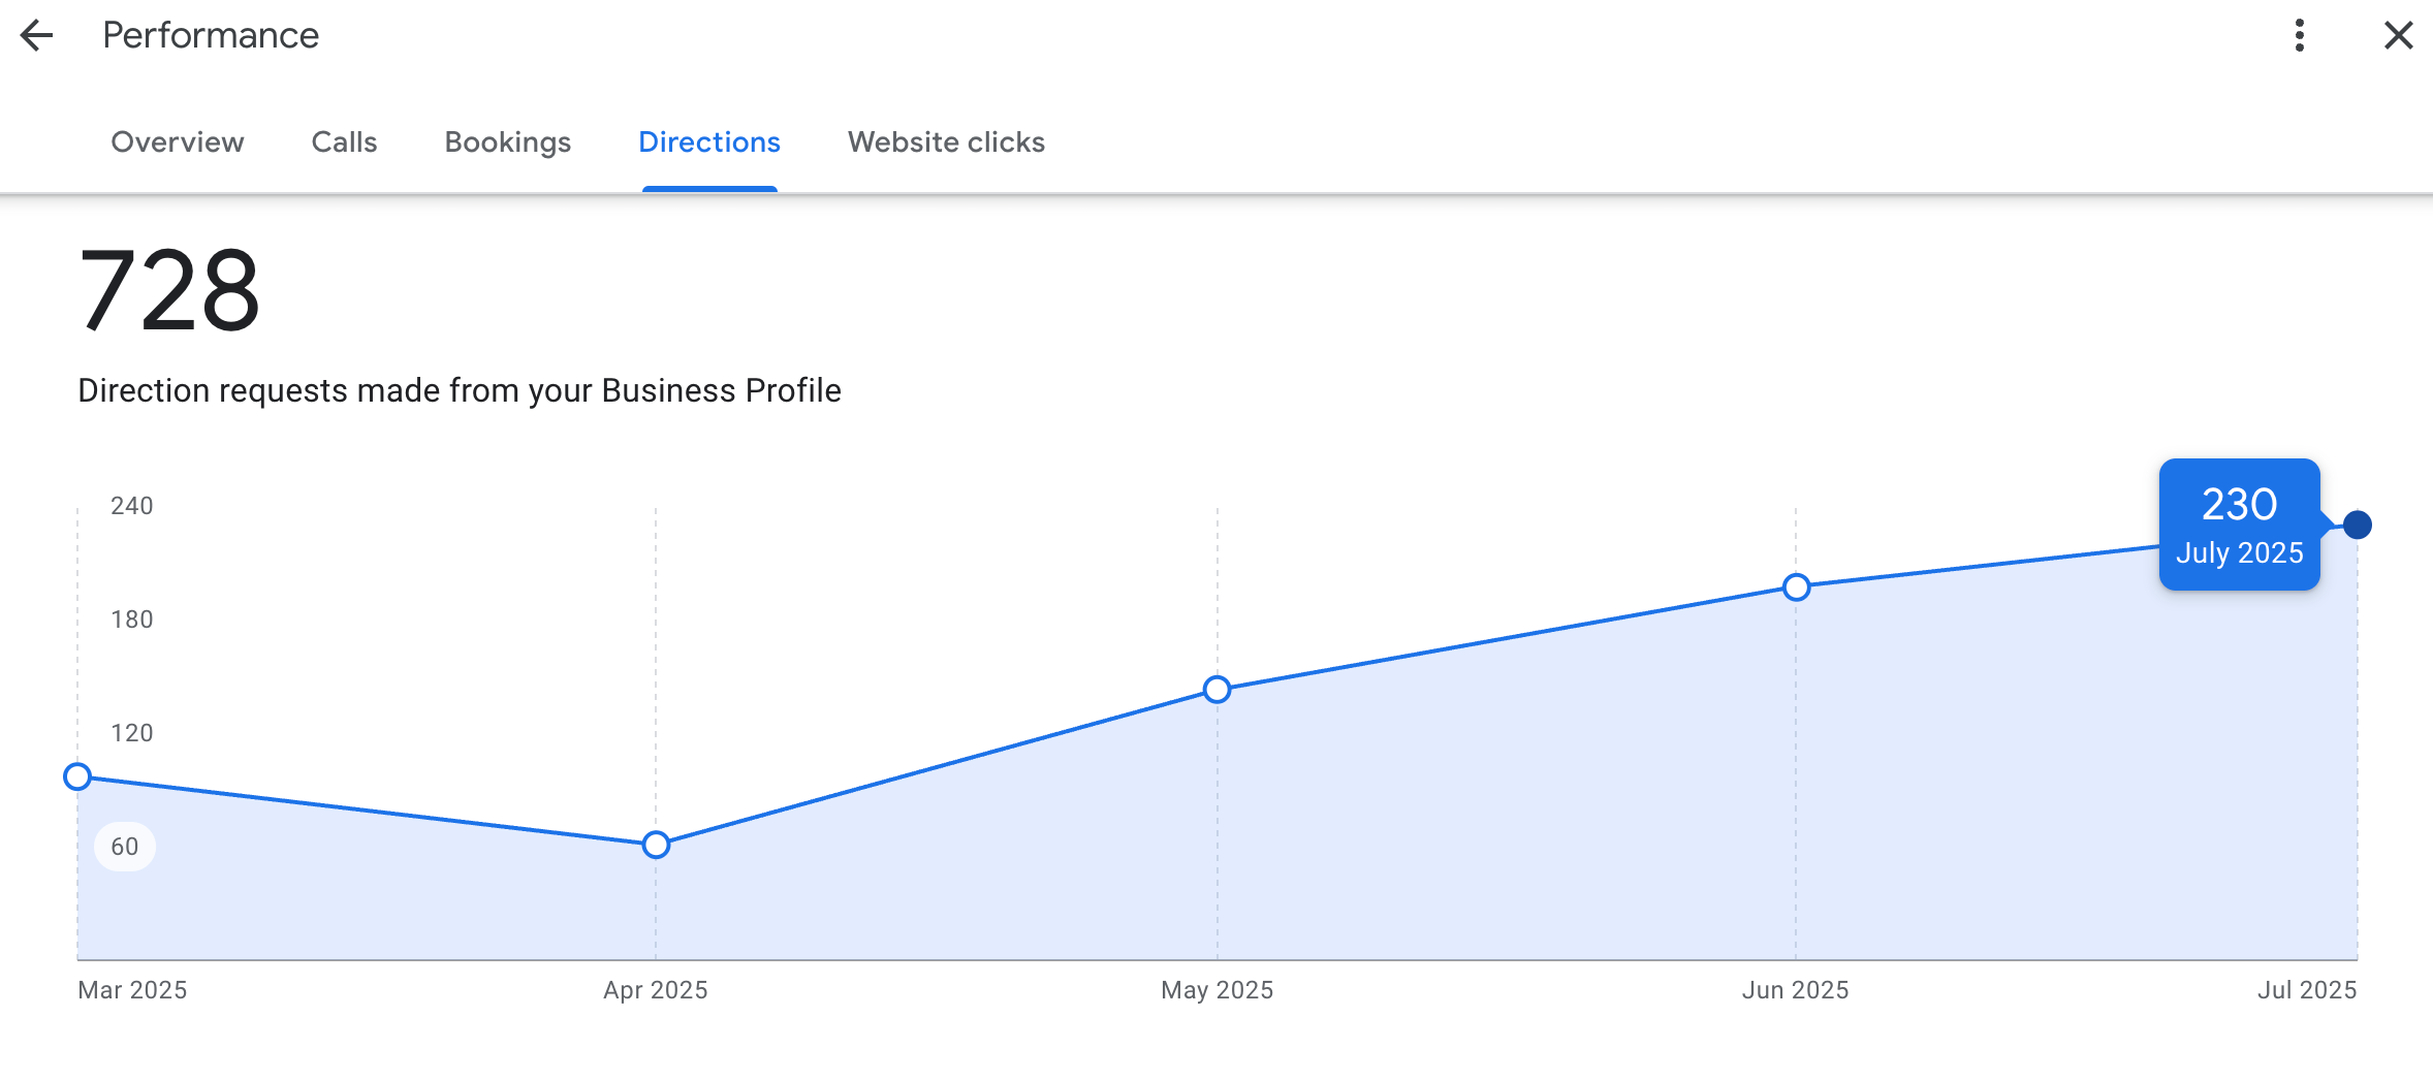Click the May 2025 chart point
This screenshot has height=1080, width=2433.
(x=1217, y=690)
